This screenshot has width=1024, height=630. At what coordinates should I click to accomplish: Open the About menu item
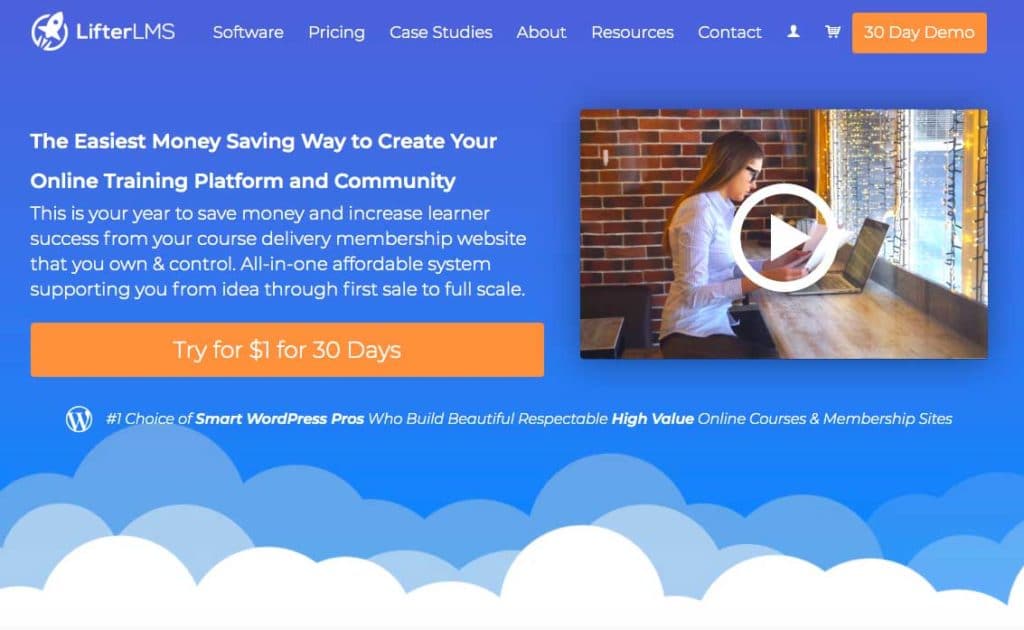[x=541, y=32]
